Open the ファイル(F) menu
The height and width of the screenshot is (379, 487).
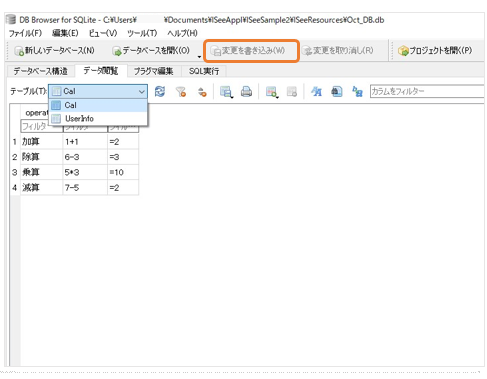pyautogui.click(x=25, y=33)
